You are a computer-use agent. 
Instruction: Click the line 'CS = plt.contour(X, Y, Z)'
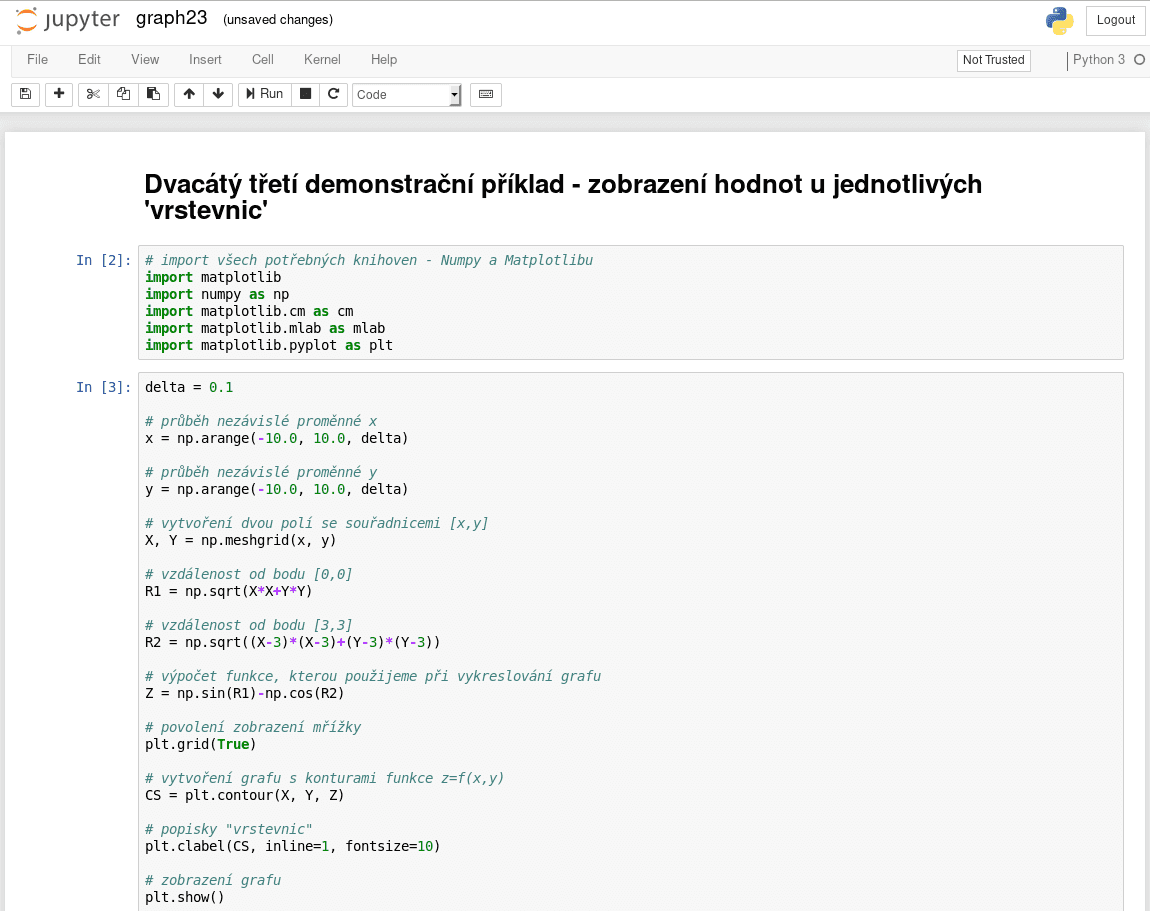click(244, 795)
